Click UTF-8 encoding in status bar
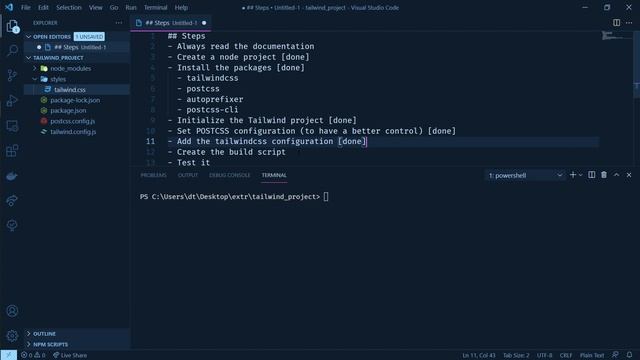The image size is (640, 360). click(544, 355)
